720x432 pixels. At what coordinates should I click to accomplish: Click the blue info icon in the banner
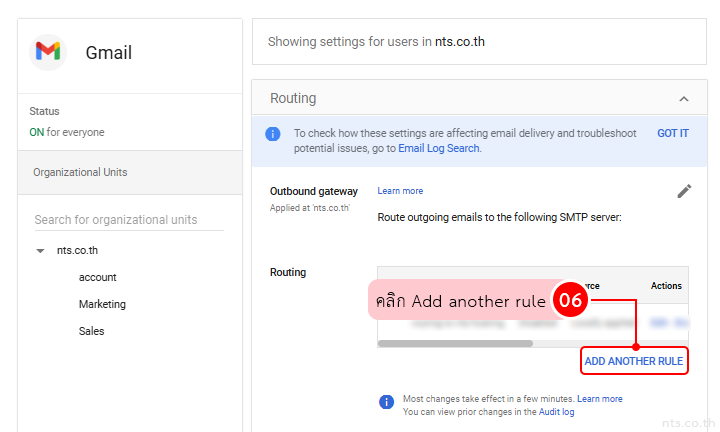[273, 133]
